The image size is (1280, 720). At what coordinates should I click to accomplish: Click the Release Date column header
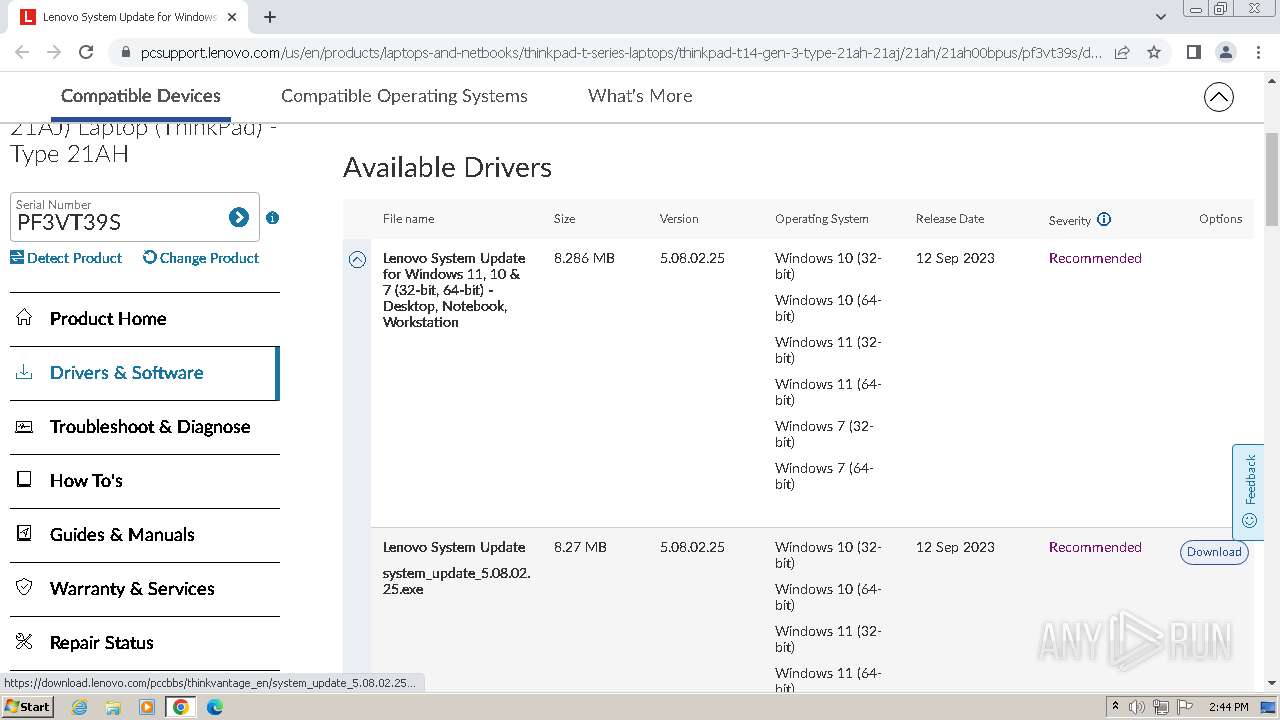(950, 219)
